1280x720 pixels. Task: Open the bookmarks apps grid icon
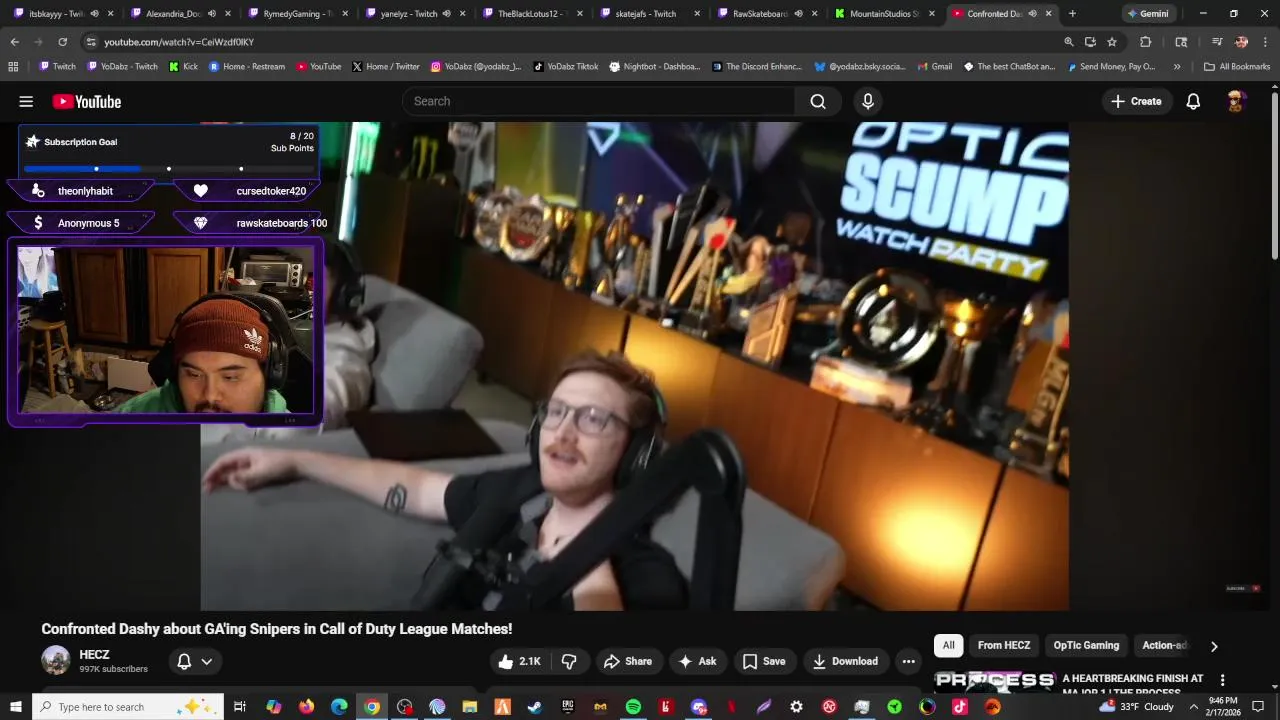[x=13, y=67]
